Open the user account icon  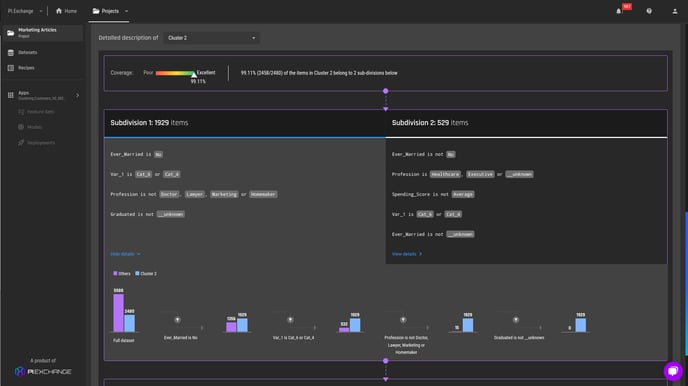click(x=675, y=11)
